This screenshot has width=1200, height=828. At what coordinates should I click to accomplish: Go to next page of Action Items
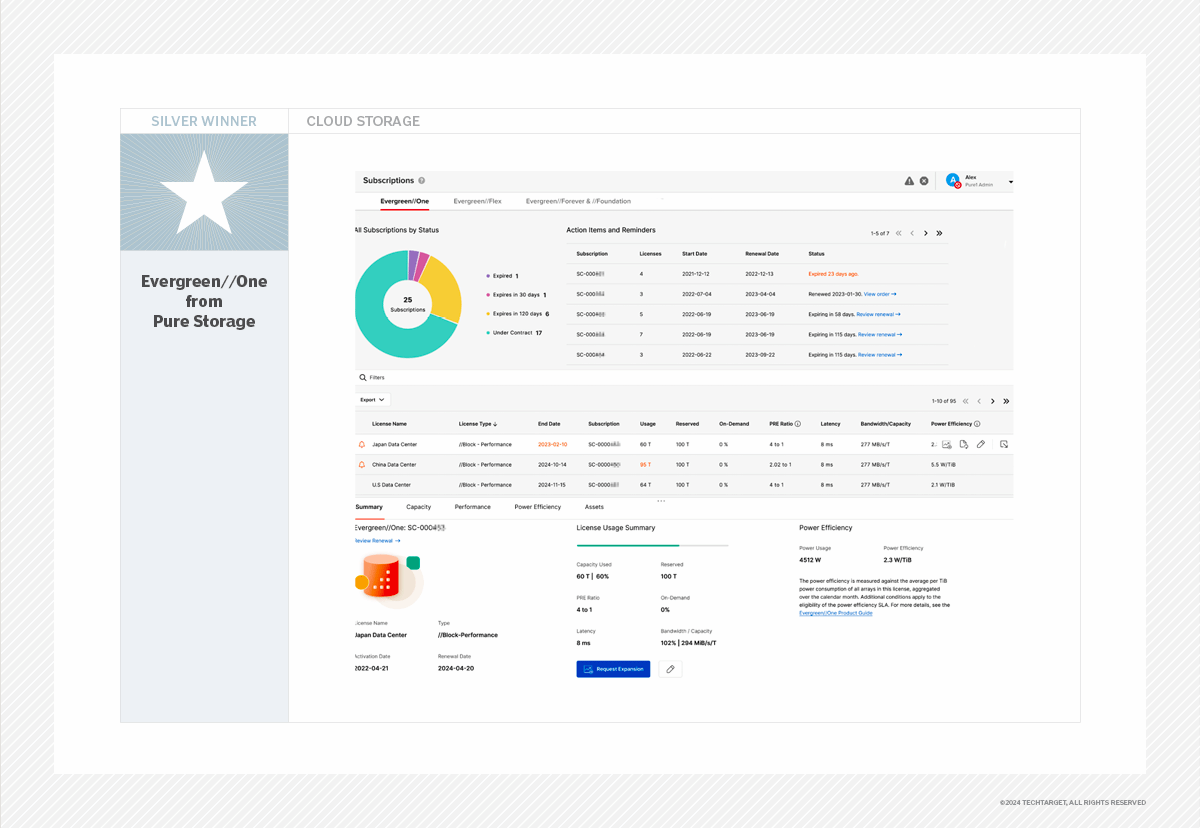point(925,233)
